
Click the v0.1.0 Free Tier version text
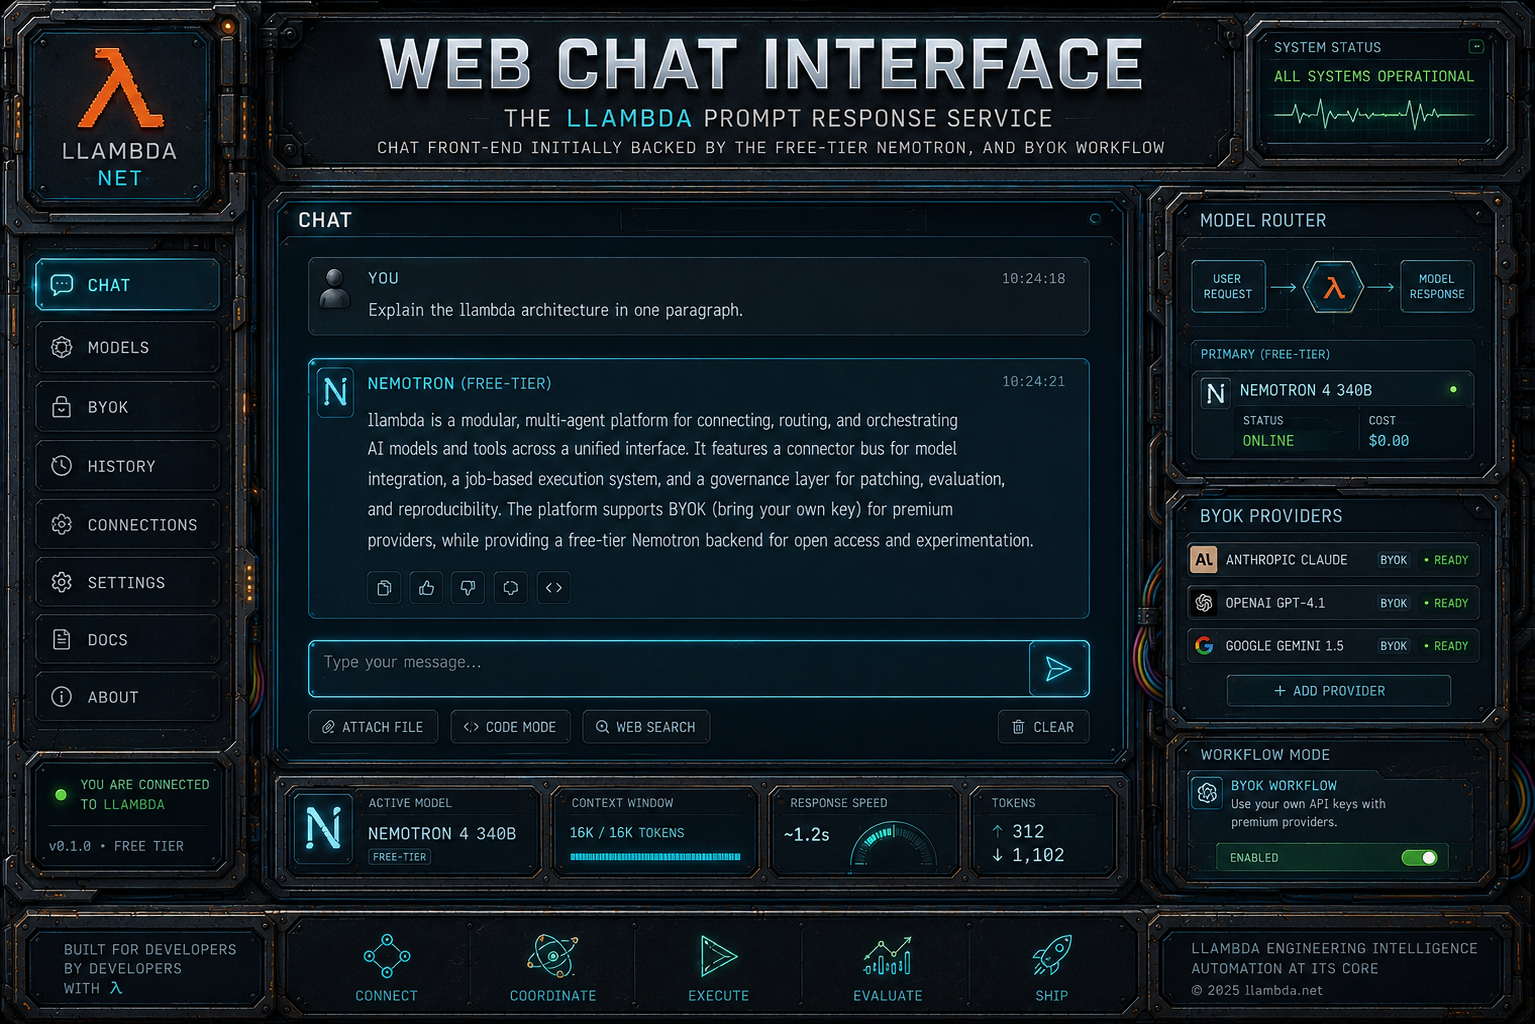pyautogui.click(x=116, y=846)
